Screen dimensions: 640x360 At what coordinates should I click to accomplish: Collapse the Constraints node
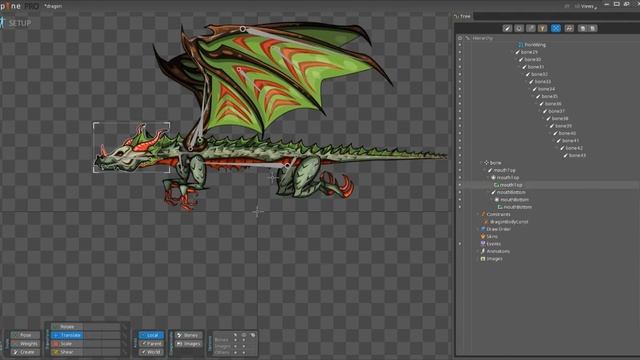(x=478, y=215)
